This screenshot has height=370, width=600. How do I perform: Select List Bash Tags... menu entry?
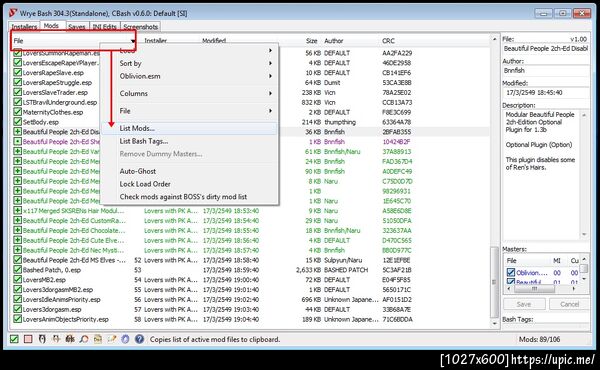click(x=189, y=141)
